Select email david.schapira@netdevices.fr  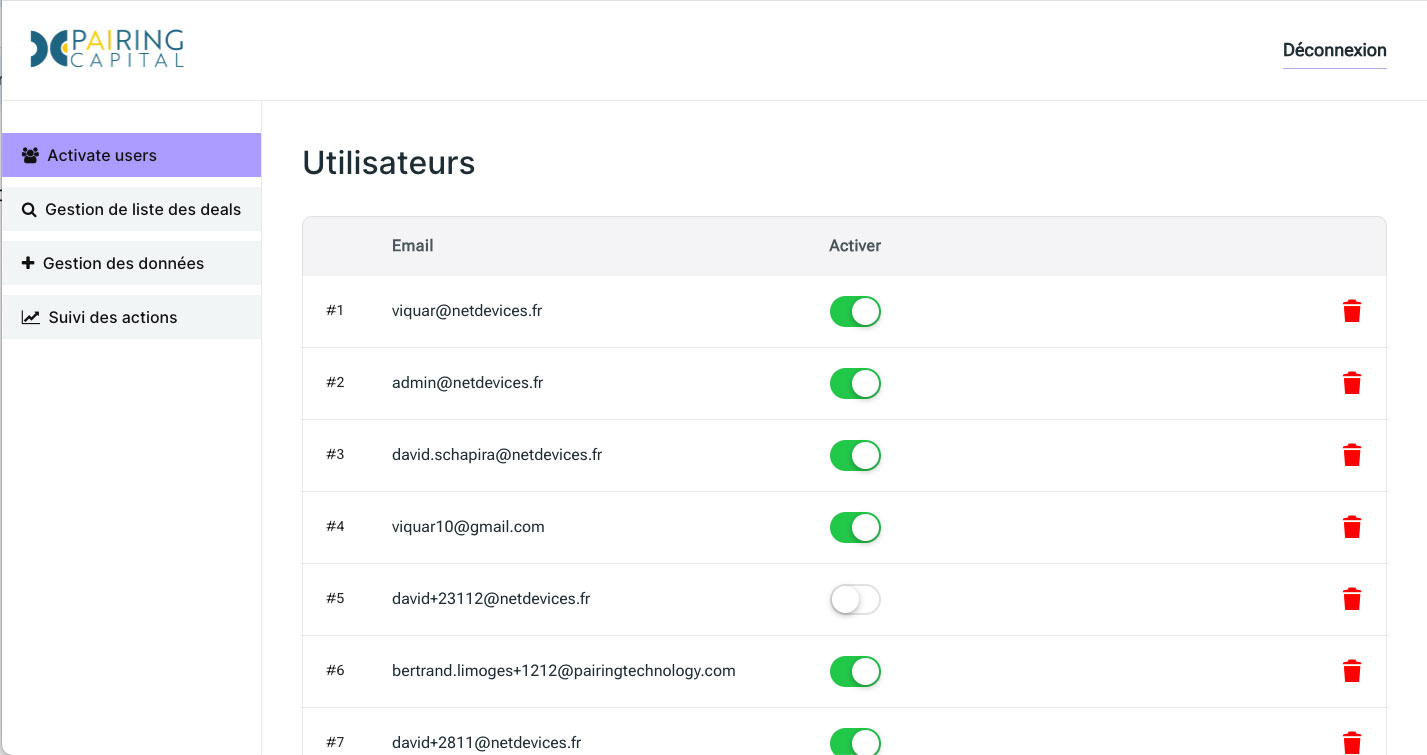pyautogui.click(x=497, y=455)
